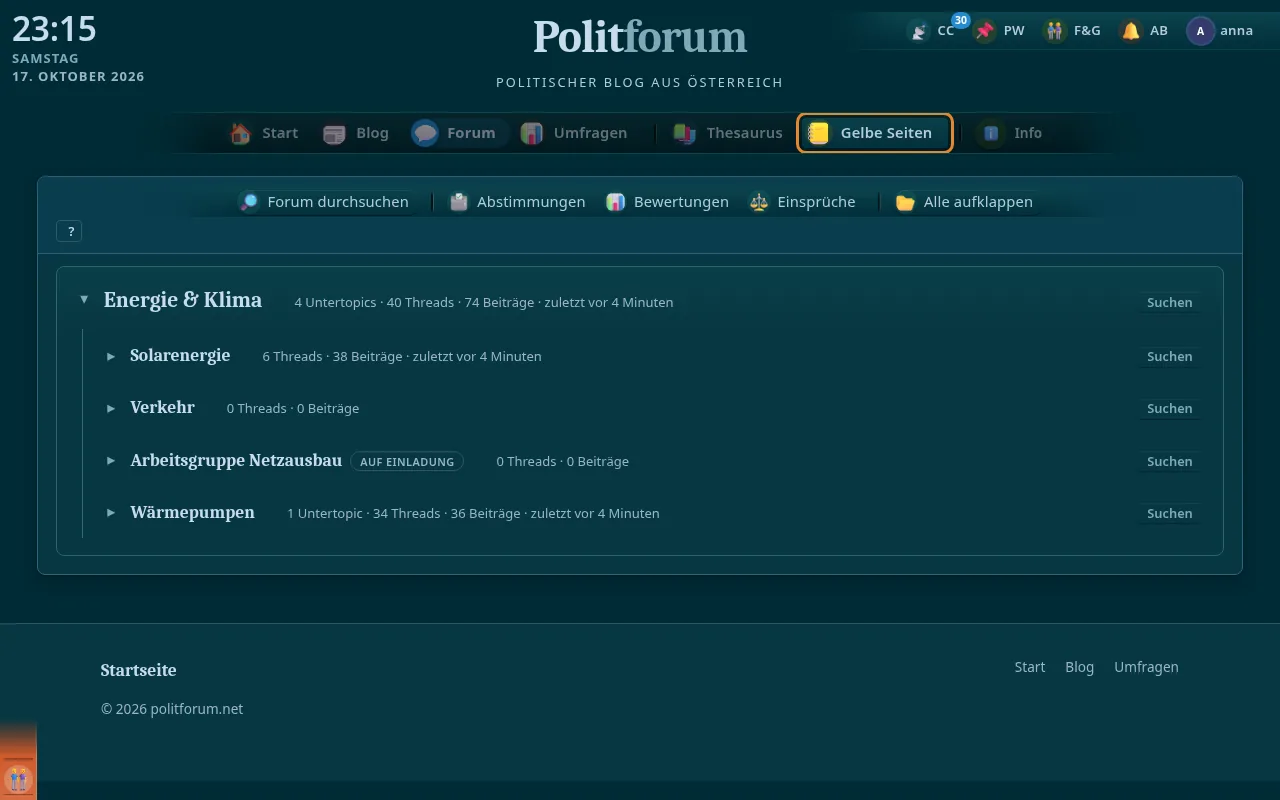Click the Info icon in navigation

coord(992,133)
